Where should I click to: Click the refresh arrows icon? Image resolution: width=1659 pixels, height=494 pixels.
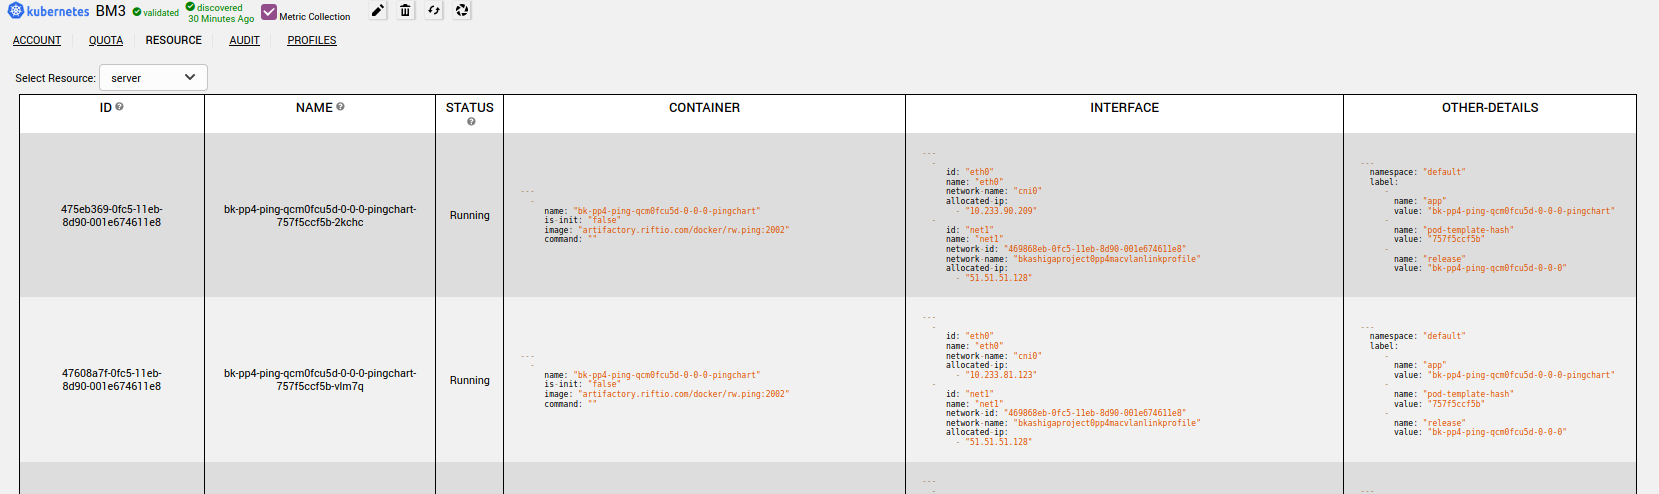(x=434, y=11)
